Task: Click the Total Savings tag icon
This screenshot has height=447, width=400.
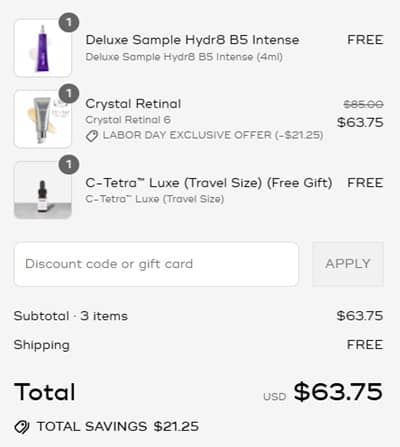Action: (22, 427)
